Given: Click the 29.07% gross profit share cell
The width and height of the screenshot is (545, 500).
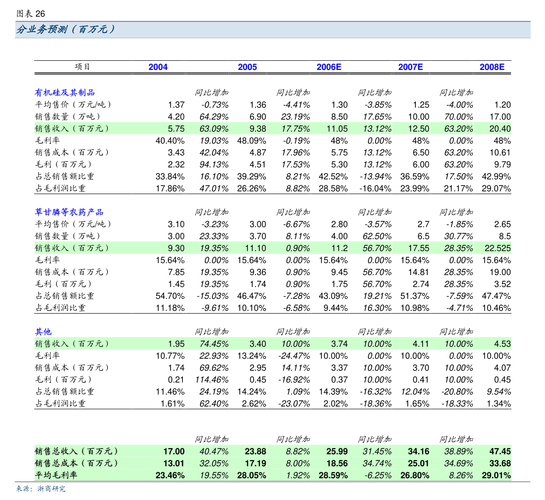Looking at the screenshot, I should click(x=496, y=188).
